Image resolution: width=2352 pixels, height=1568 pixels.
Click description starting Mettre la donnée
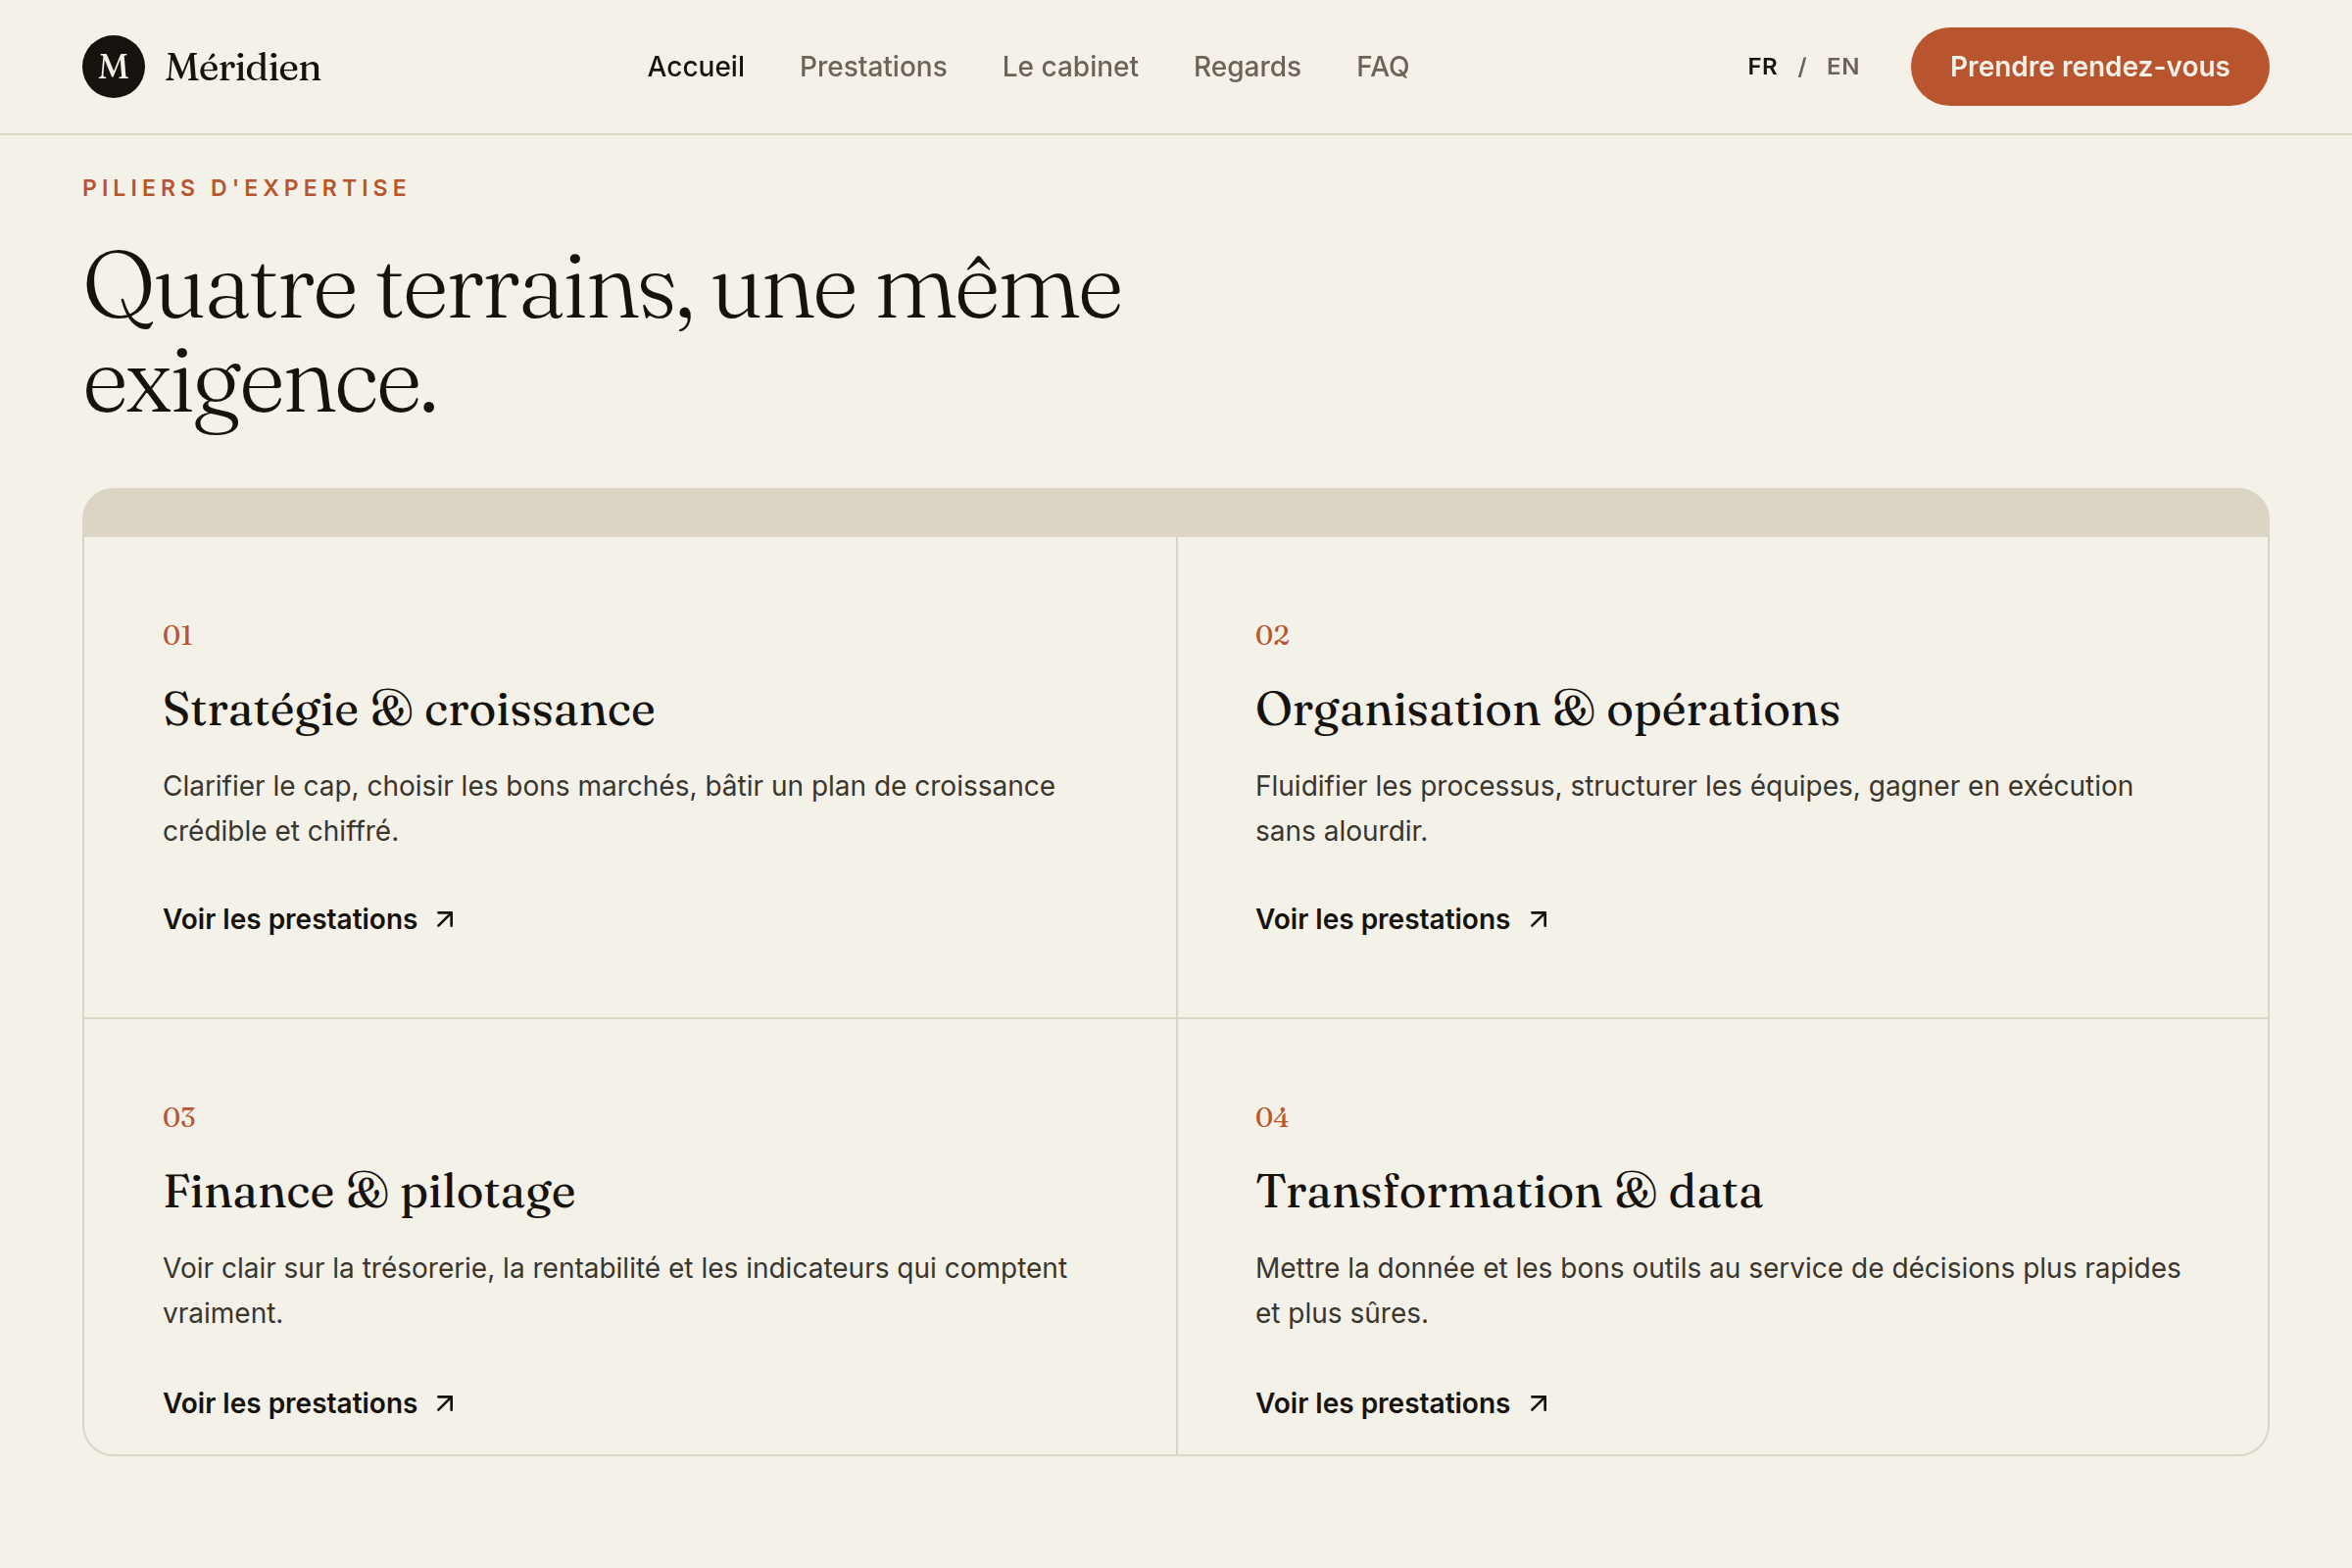pyautogui.click(x=1718, y=1290)
